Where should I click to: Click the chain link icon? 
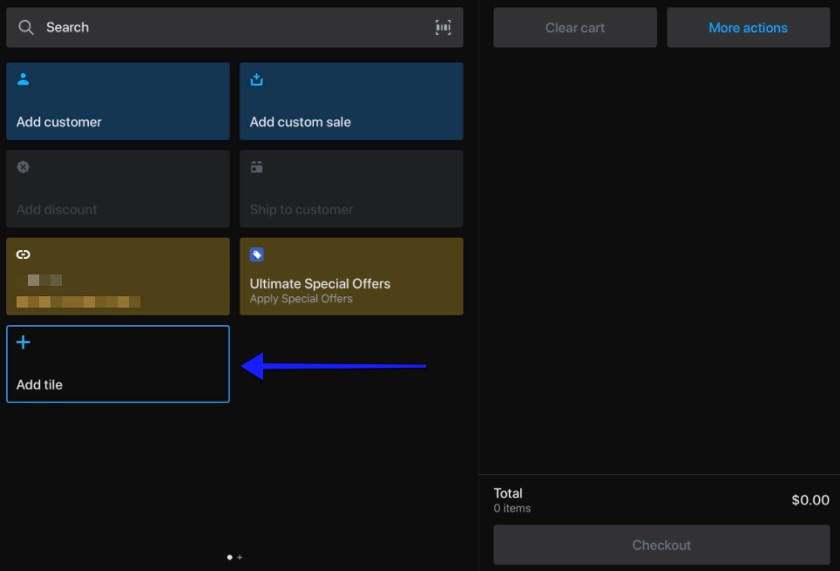click(x=23, y=254)
